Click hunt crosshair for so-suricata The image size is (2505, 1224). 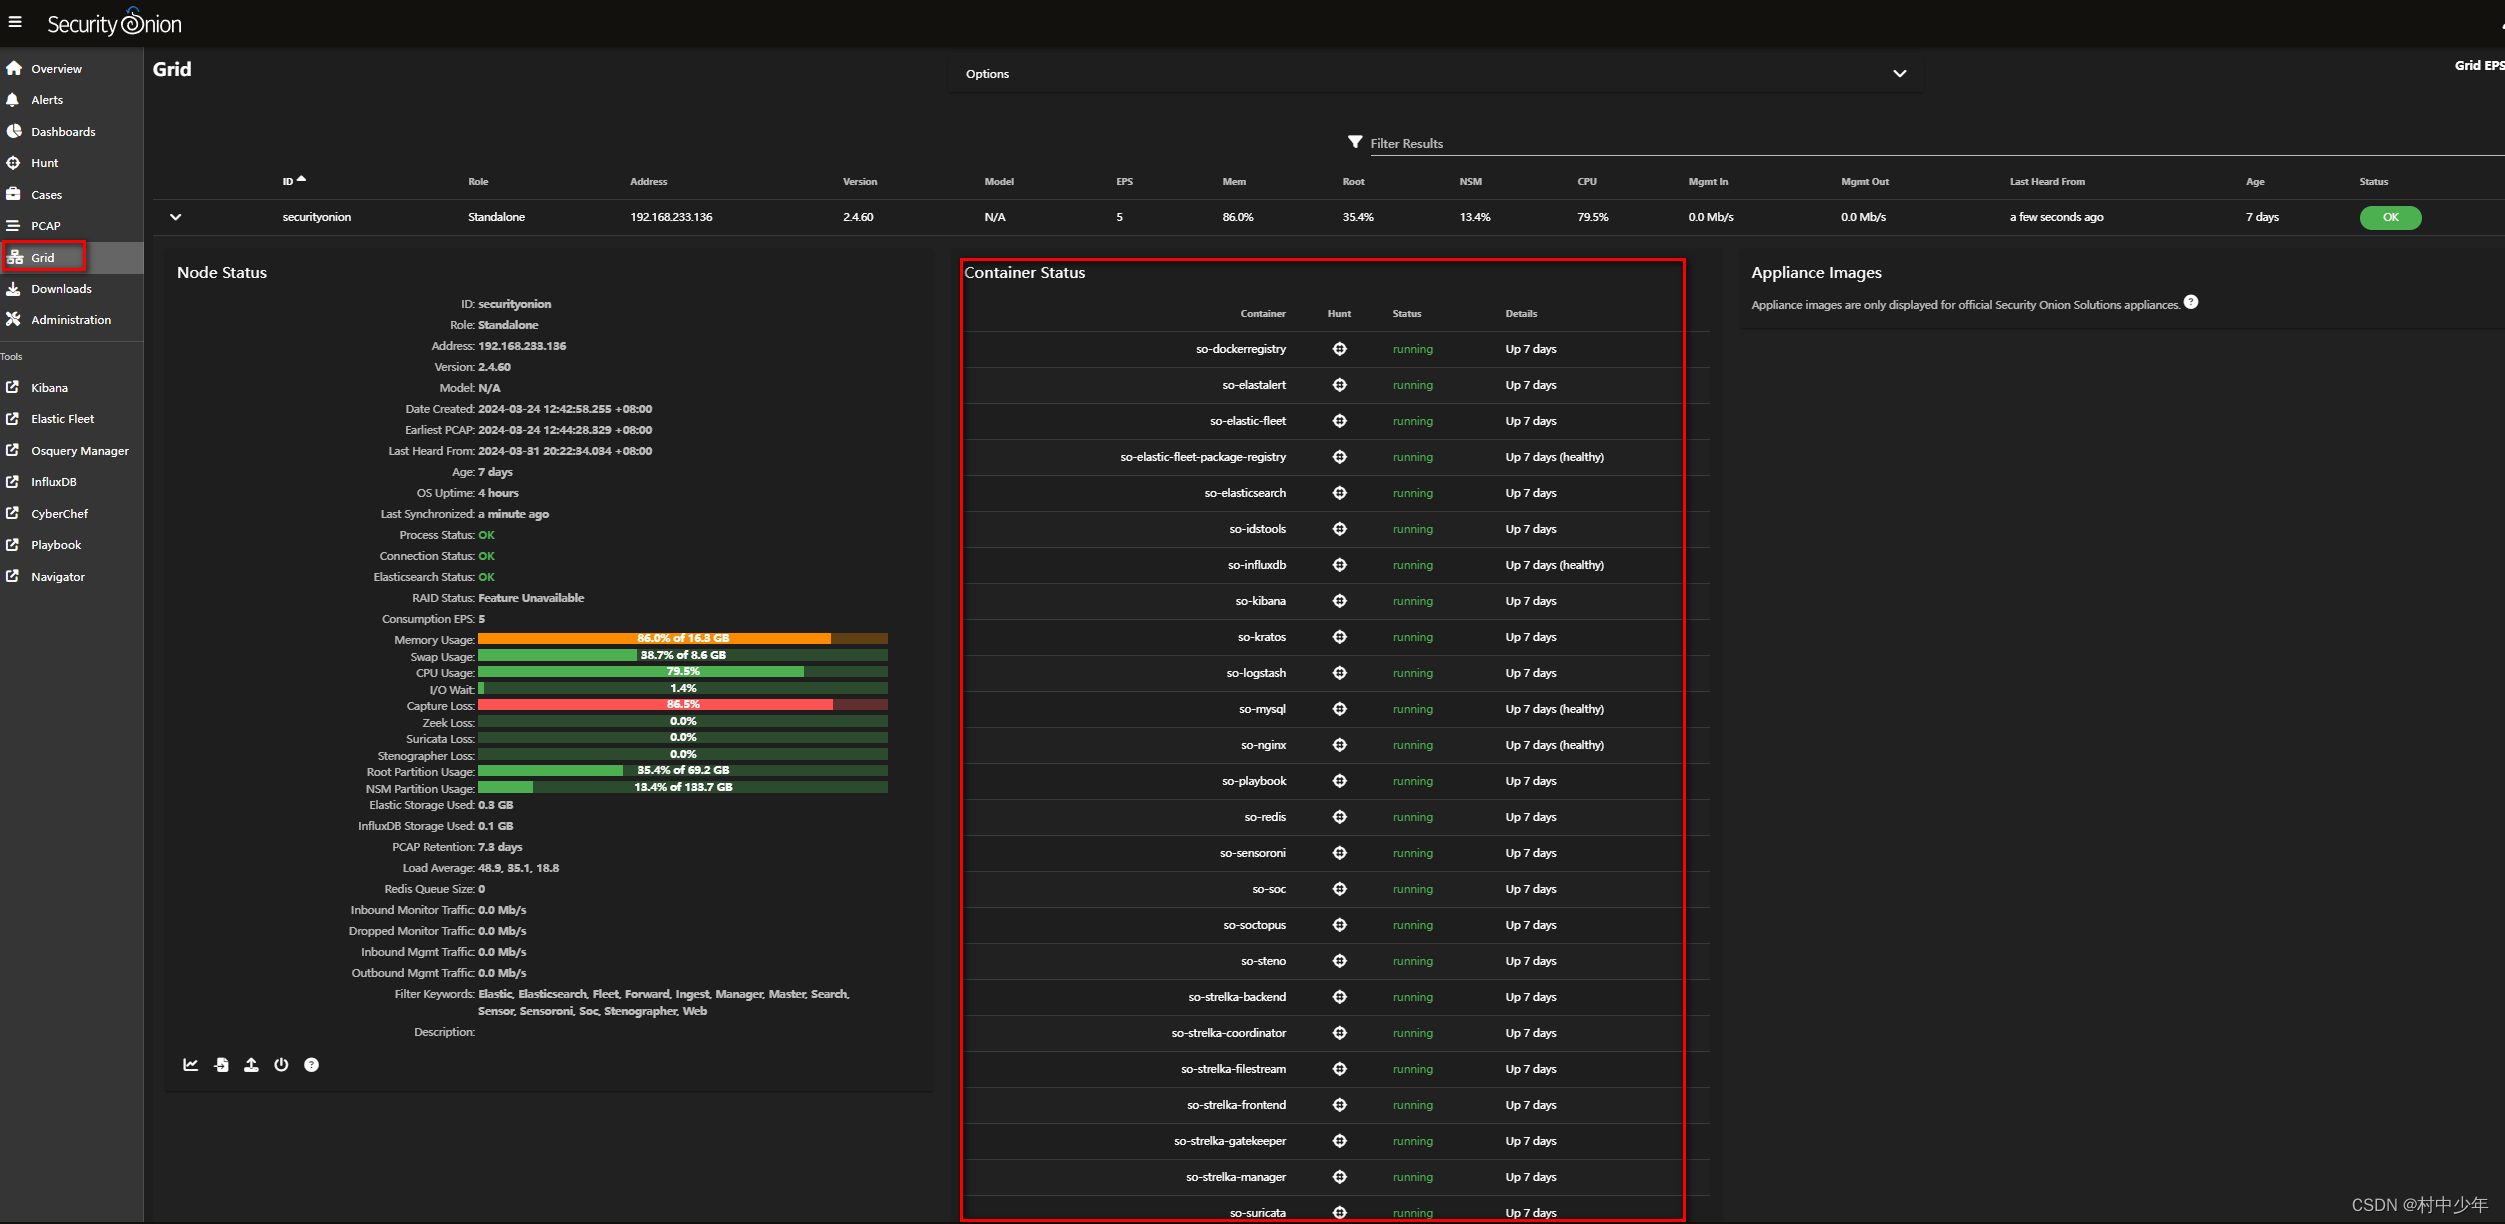coord(1339,1212)
